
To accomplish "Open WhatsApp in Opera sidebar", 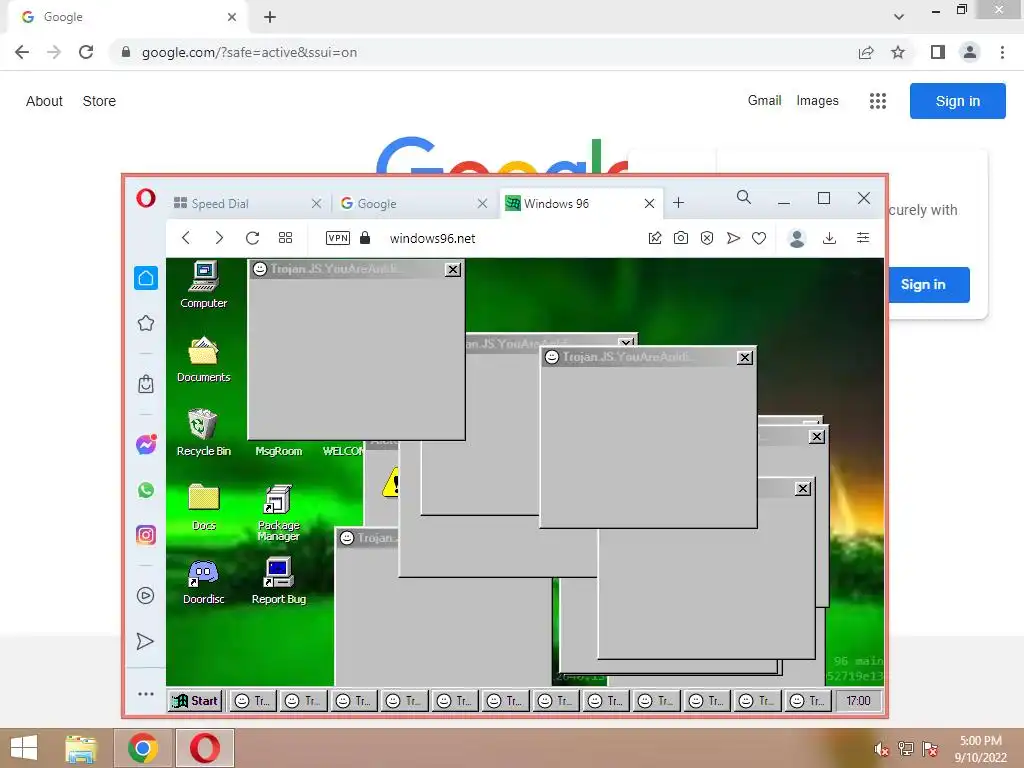I will pos(146,490).
